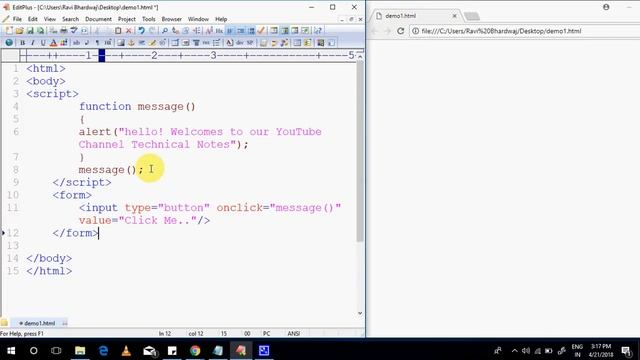Click the Paste clipboard icon
The height and width of the screenshot is (360, 640).
pyautogui.click(x=118, y=31)
